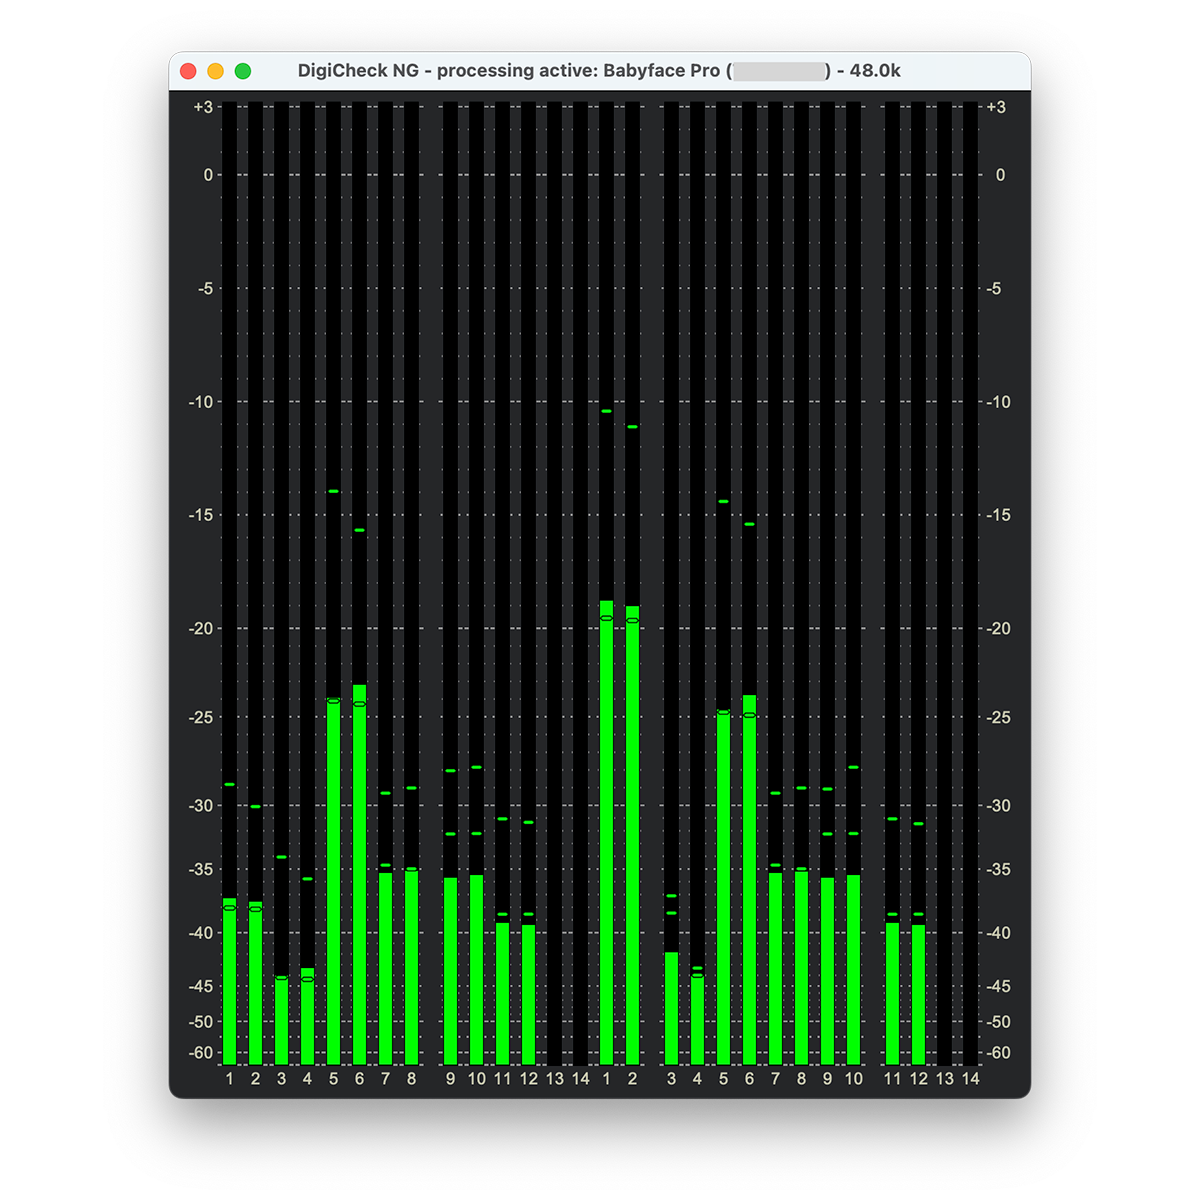Click the -20 label on the left scale
The height and width of the screenshot is (1200, 1200).
coord(201,629)
